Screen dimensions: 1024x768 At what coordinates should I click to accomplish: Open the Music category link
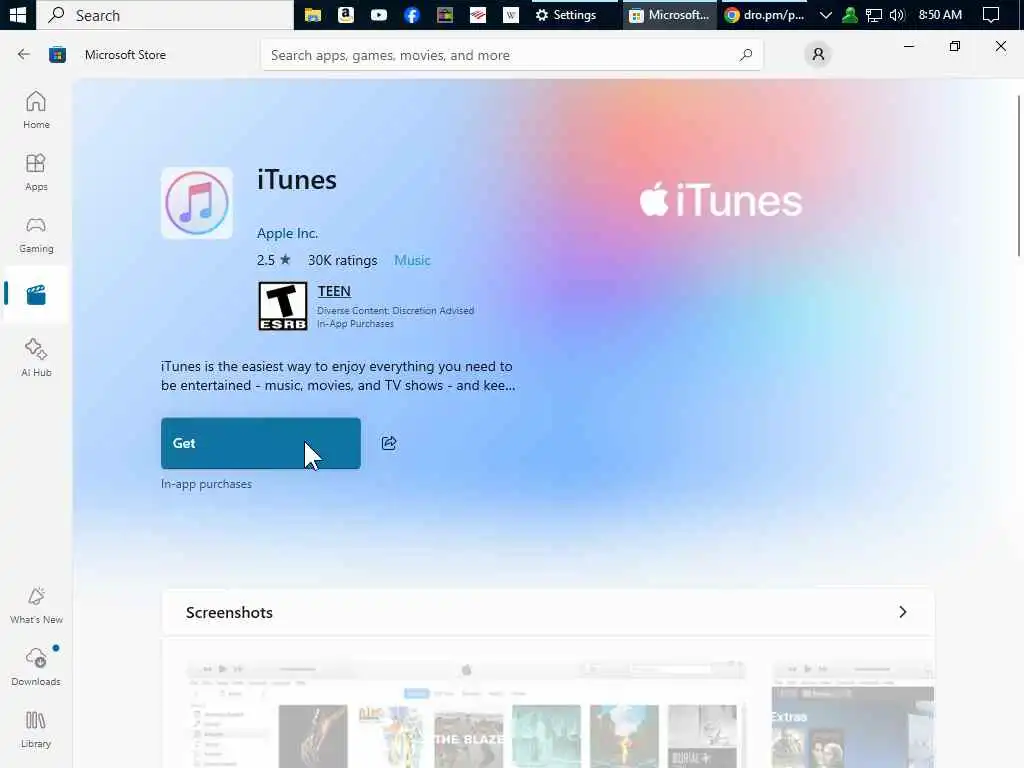412,260
